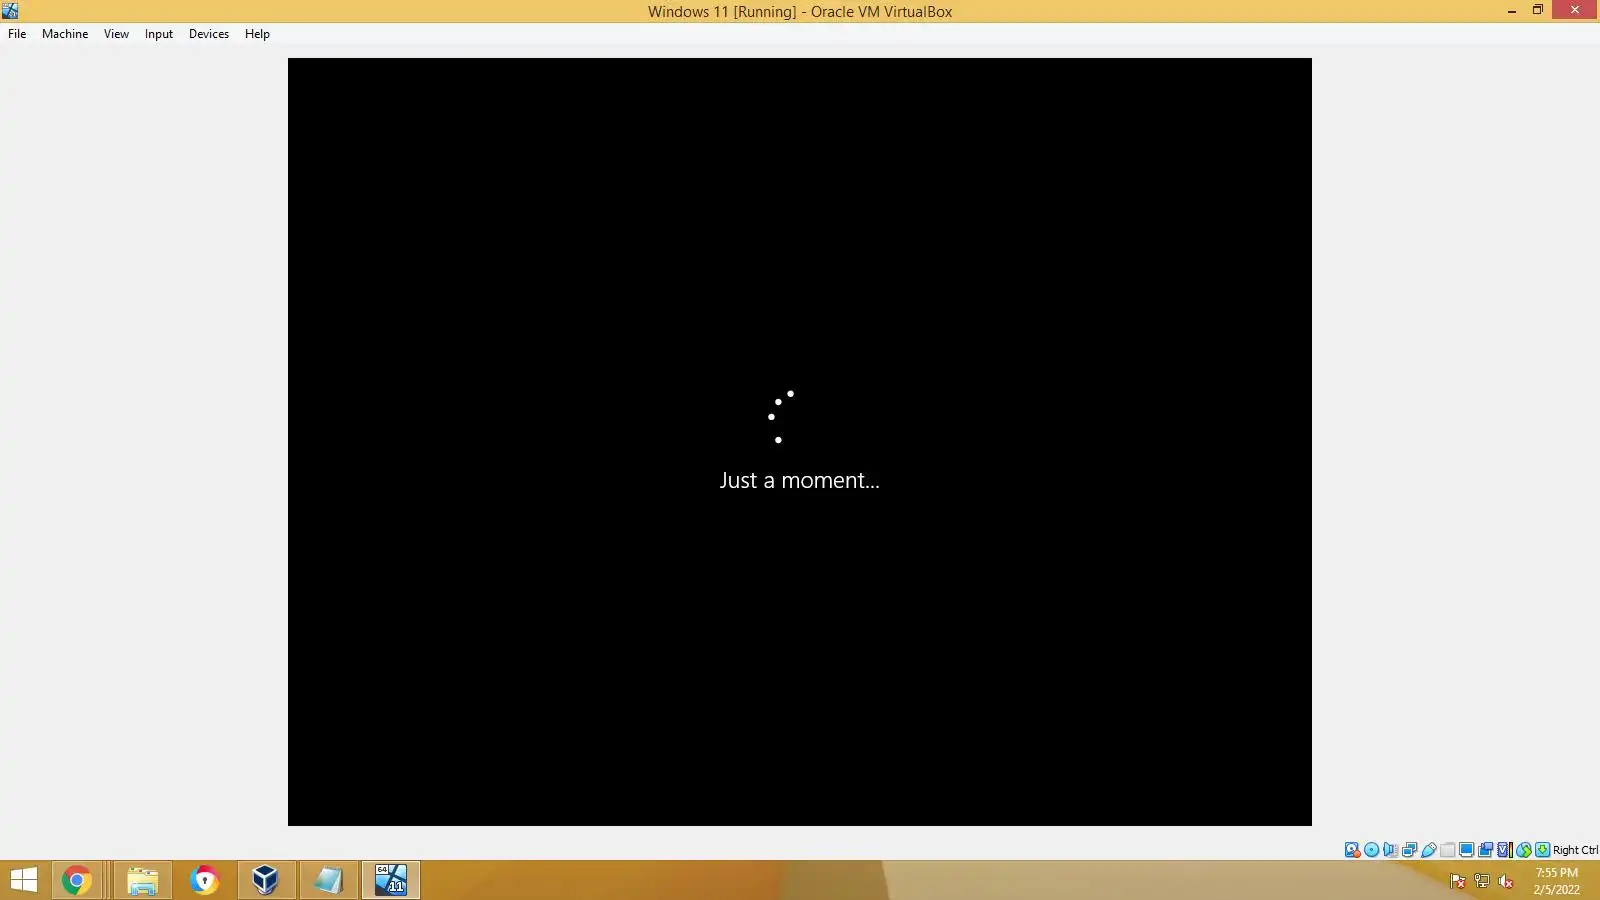
Task: Open Google Chrome from the taskbar
Action: [x=76, y=880]
